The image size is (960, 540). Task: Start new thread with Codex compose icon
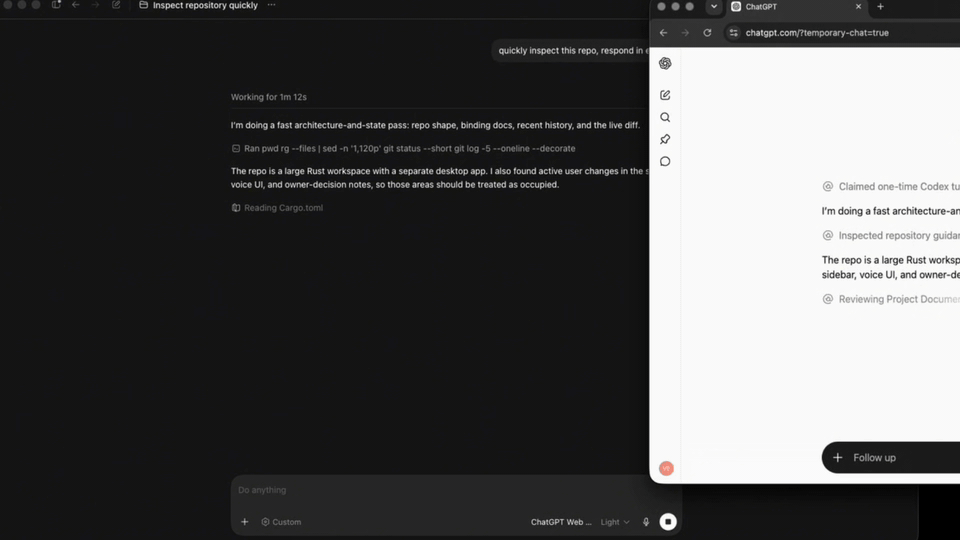(x=116, y=5)
